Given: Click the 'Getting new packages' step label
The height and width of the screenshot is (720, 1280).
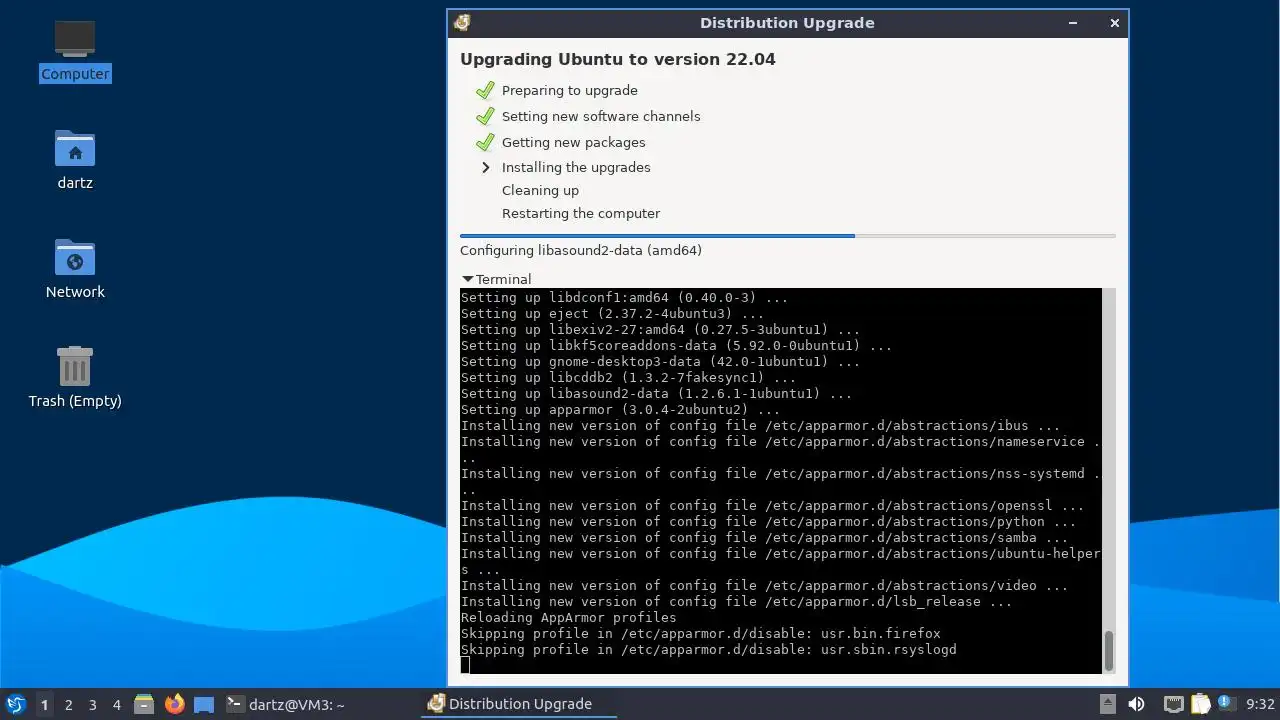Looking at the screenshot, I should 574,142.
